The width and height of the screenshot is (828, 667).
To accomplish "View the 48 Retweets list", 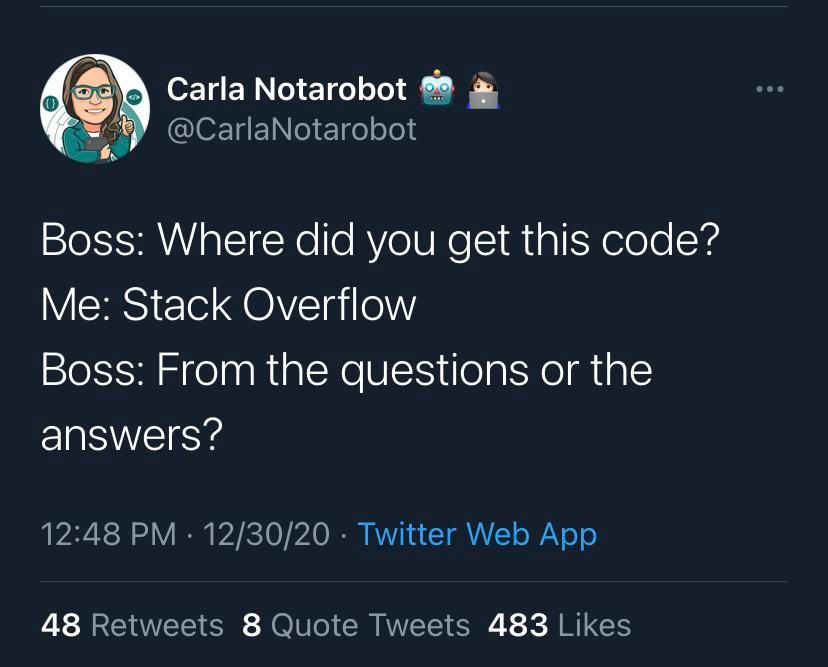I will pos(132,626).
